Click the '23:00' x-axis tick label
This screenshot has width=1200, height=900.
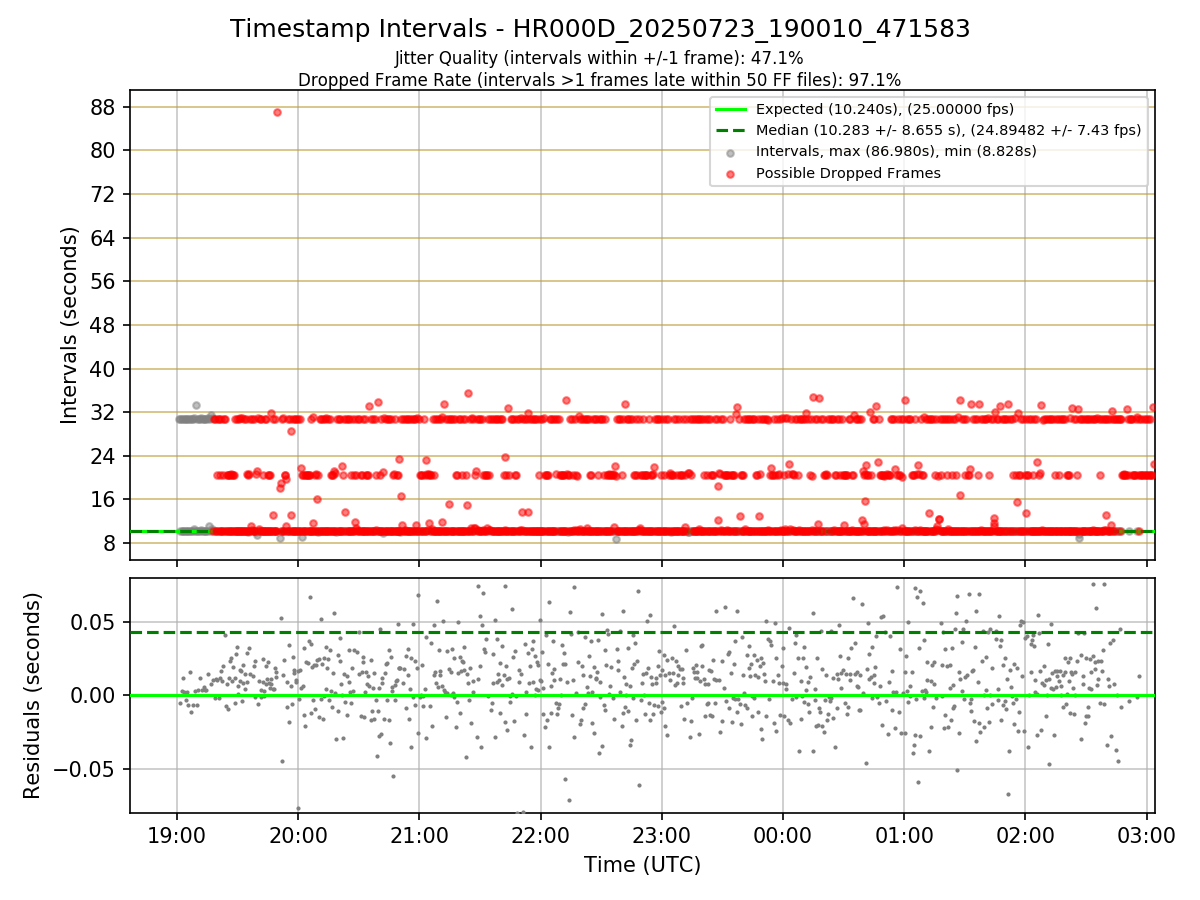click(662, 835)
